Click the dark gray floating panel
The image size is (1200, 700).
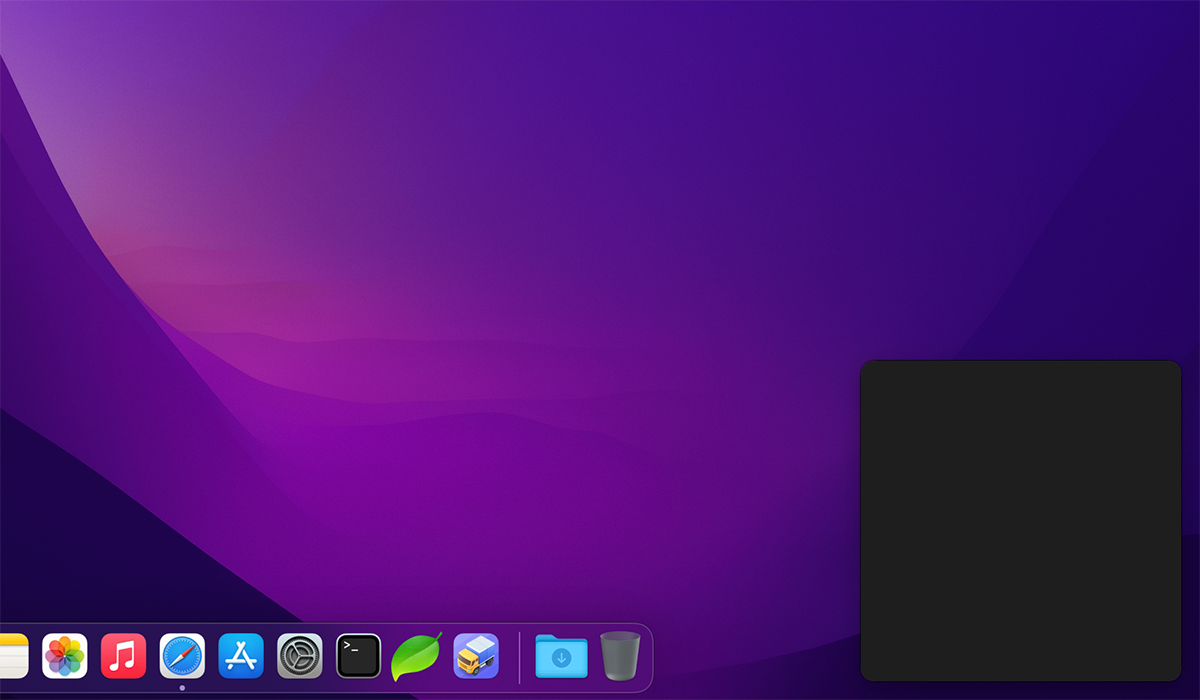pos(1020,520)
